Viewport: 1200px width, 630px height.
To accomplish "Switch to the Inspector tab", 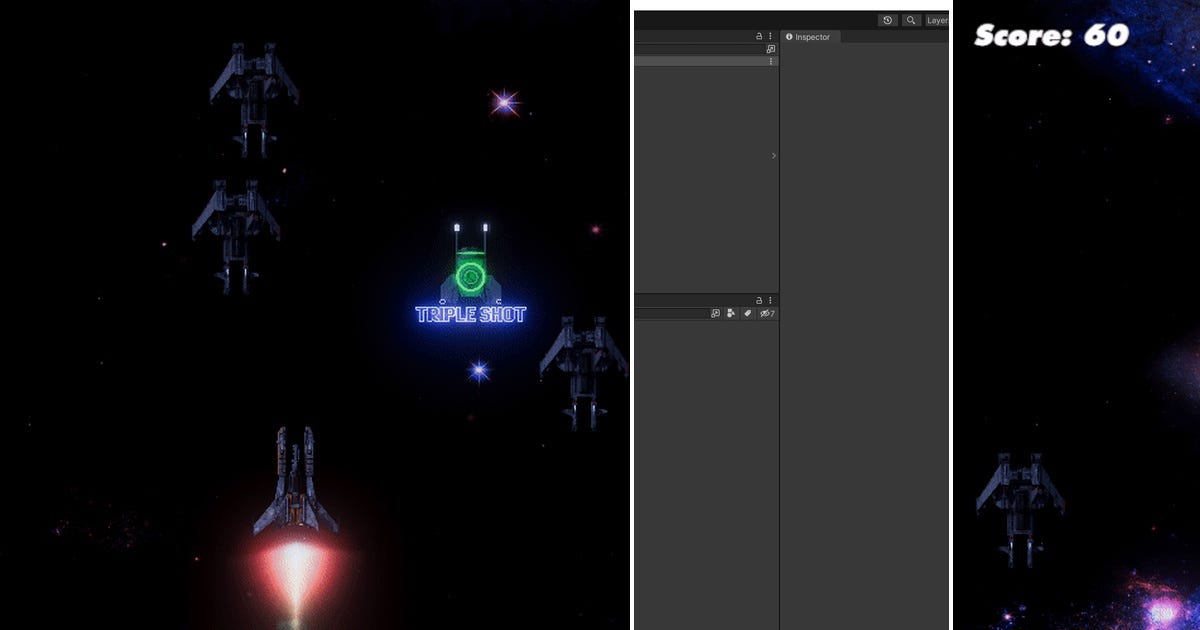I will pos(810,37).
